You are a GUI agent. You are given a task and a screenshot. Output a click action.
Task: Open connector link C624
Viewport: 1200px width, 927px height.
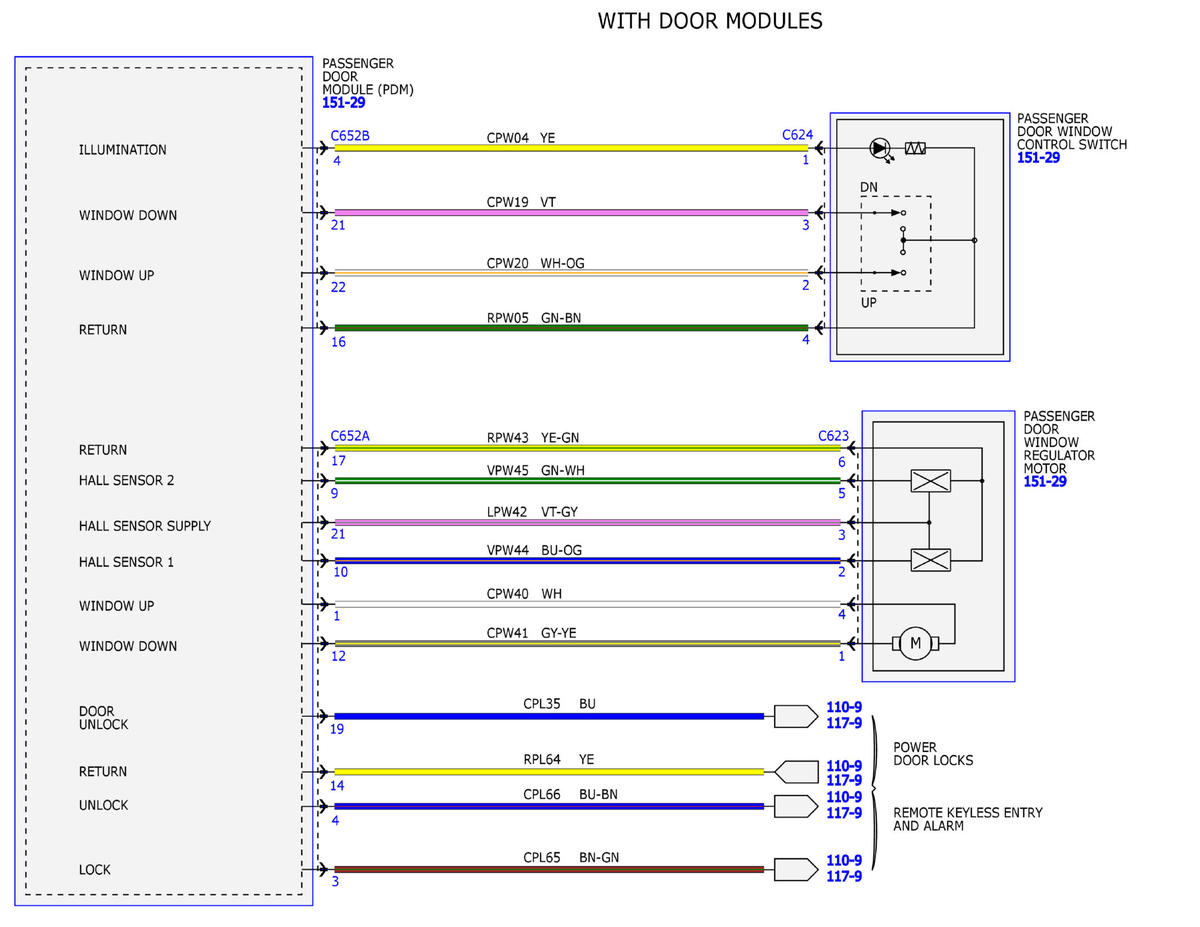coord(797,136)
